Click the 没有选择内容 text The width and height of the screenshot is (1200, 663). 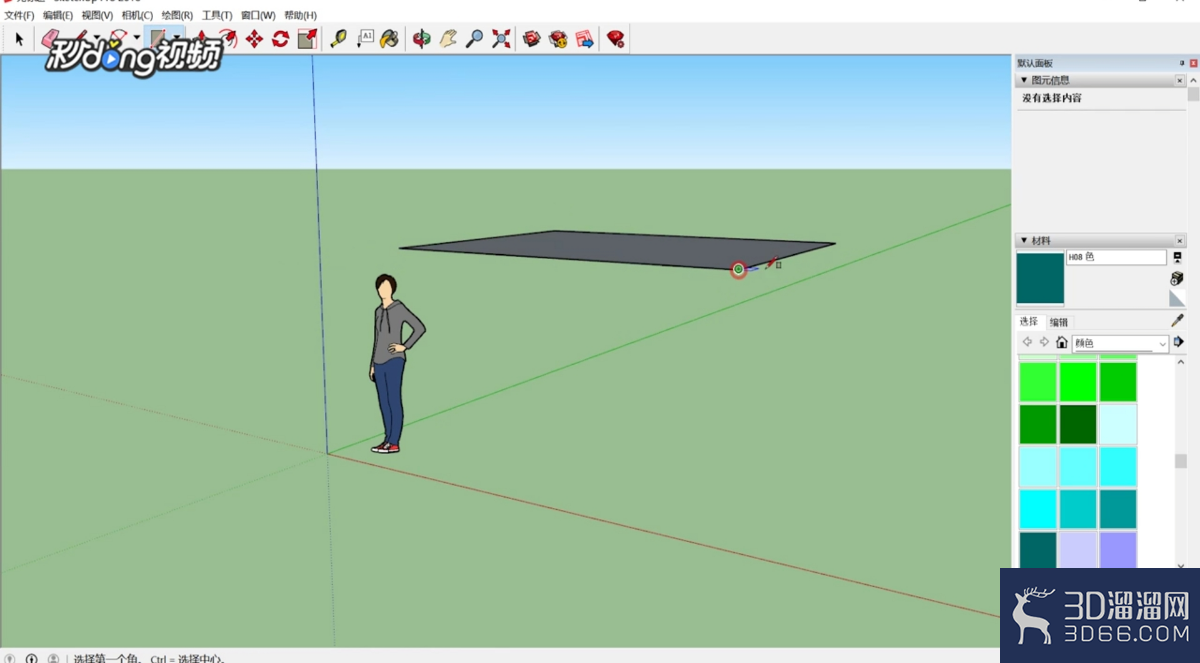click(1051, 98)
